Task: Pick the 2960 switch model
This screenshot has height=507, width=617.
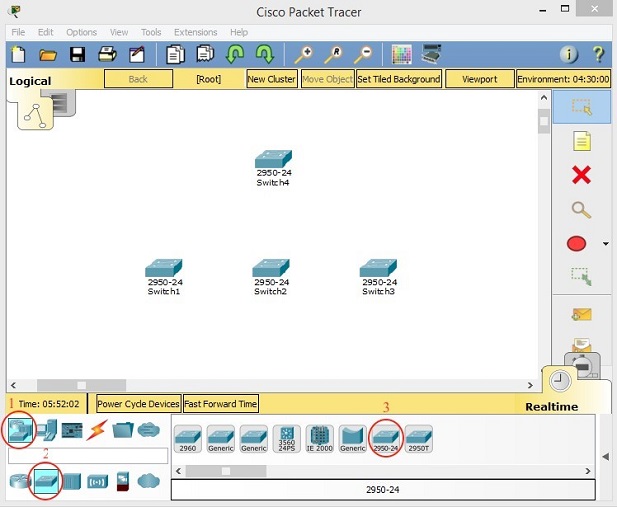Action: [x=188, y=439]
